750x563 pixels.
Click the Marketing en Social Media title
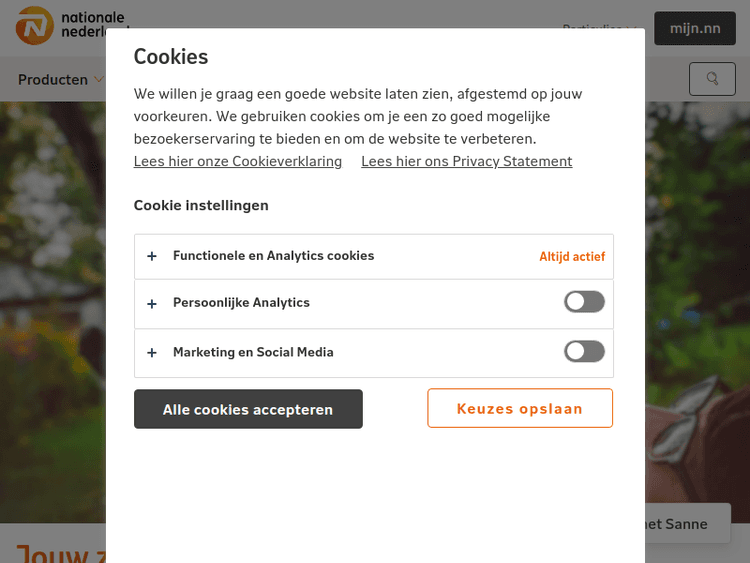(253, 352)
